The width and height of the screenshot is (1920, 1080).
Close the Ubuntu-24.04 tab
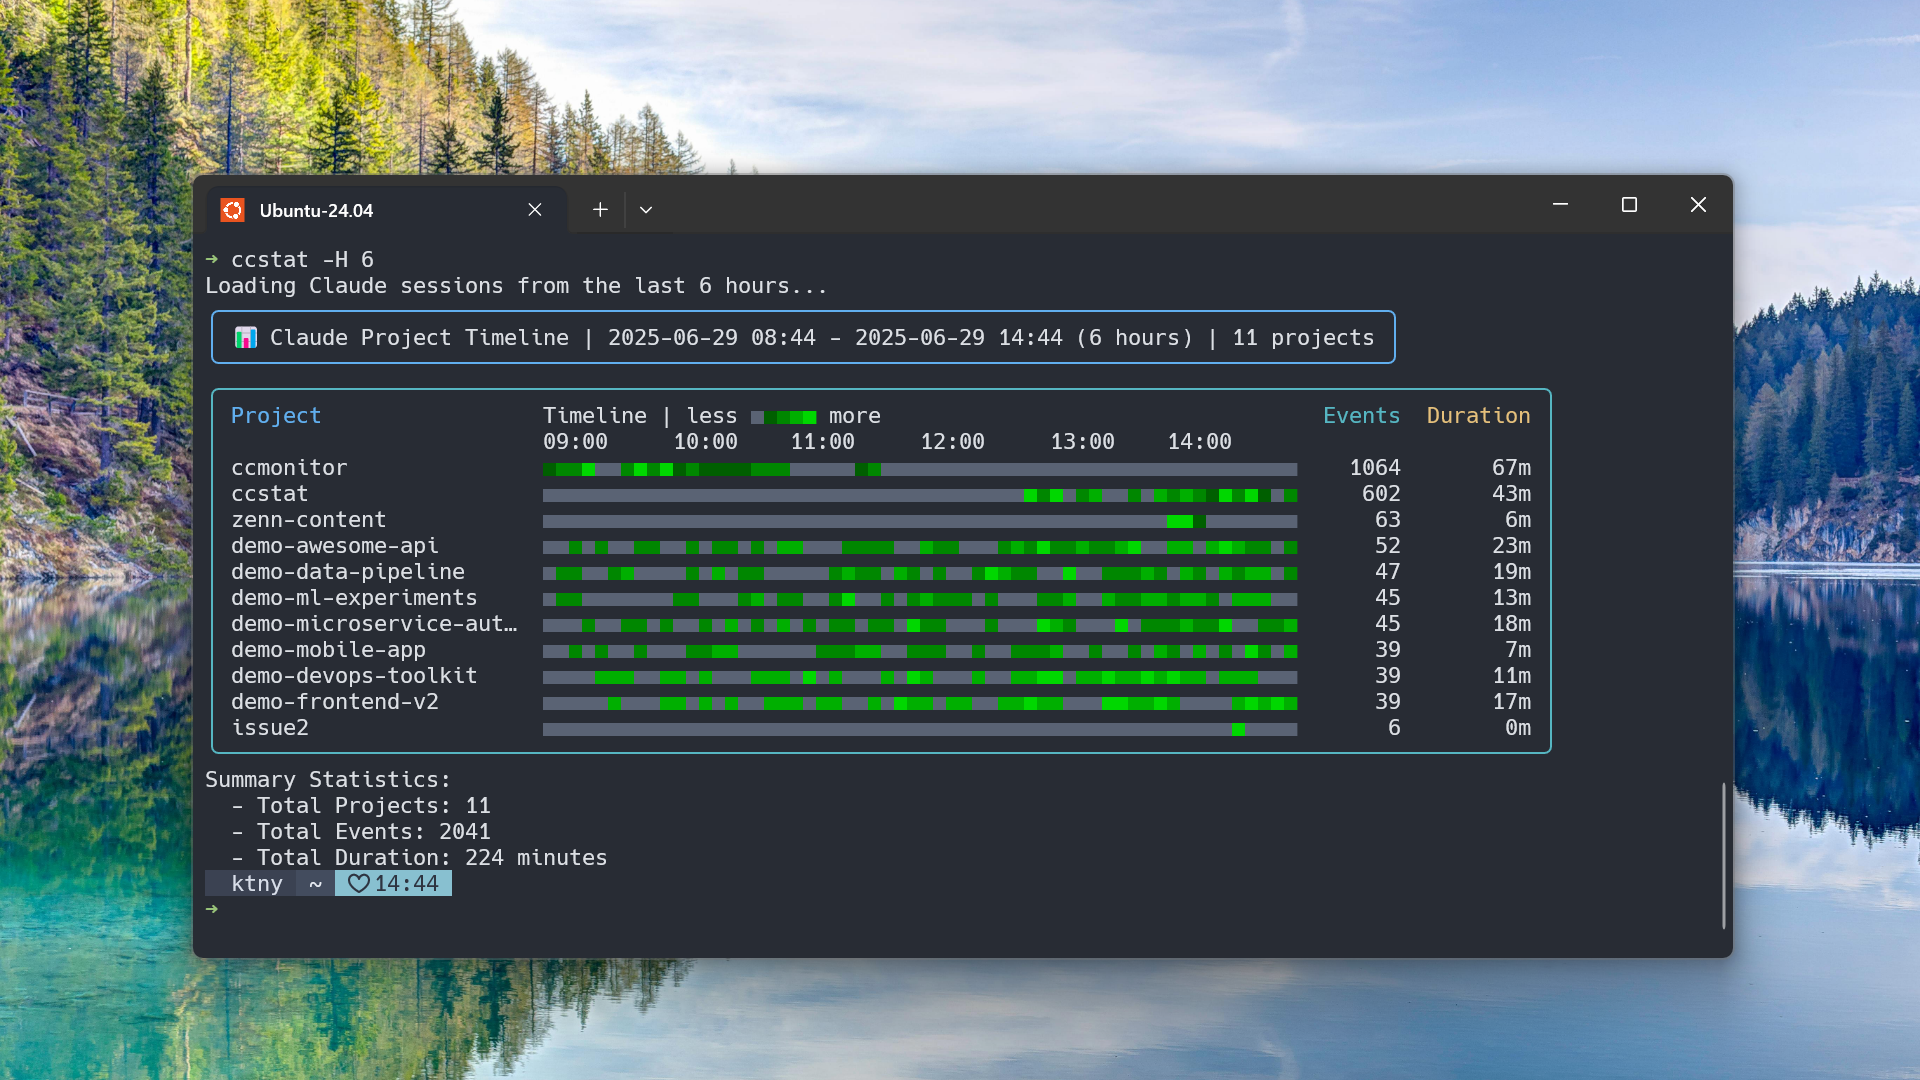pyautogui.click(x=535, y=210)
